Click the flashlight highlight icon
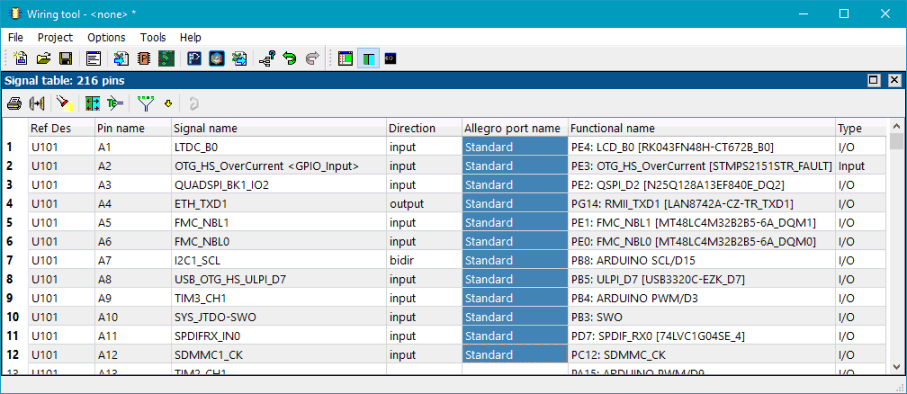 [64, 104]
